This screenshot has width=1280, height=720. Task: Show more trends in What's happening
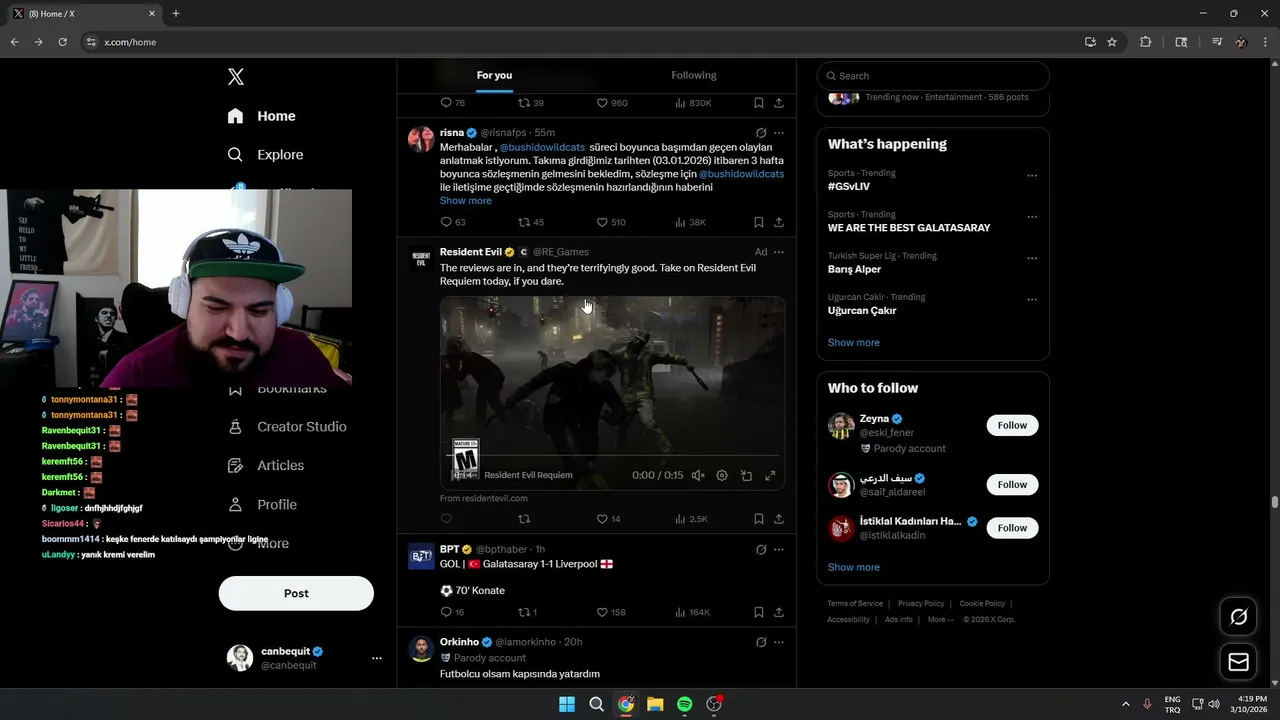pyautogui.click(x=854, y=343)
